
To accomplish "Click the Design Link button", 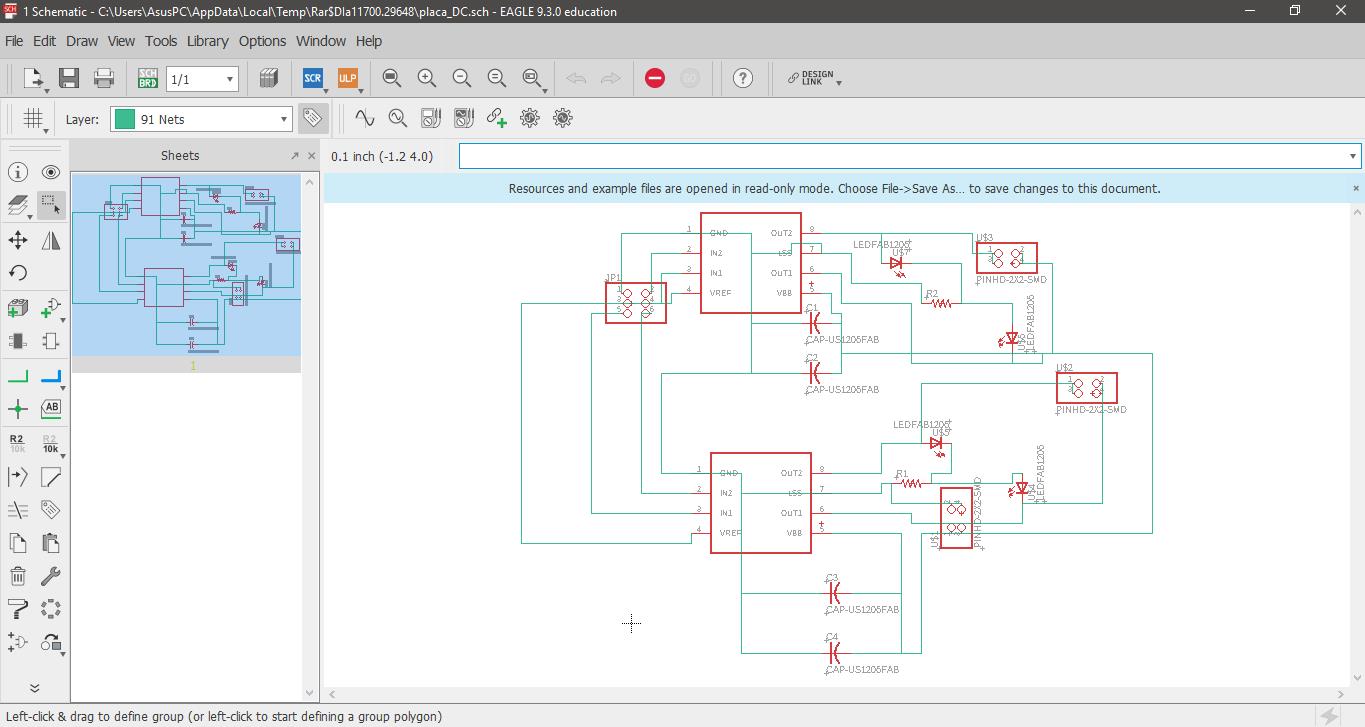I will point(814,78).
